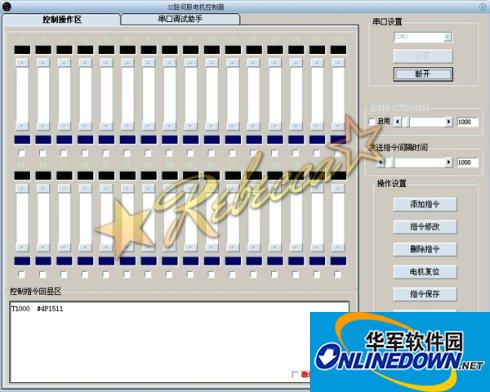
Task: Click down arrow of channel 3 slider
Action: pos(64,126)
